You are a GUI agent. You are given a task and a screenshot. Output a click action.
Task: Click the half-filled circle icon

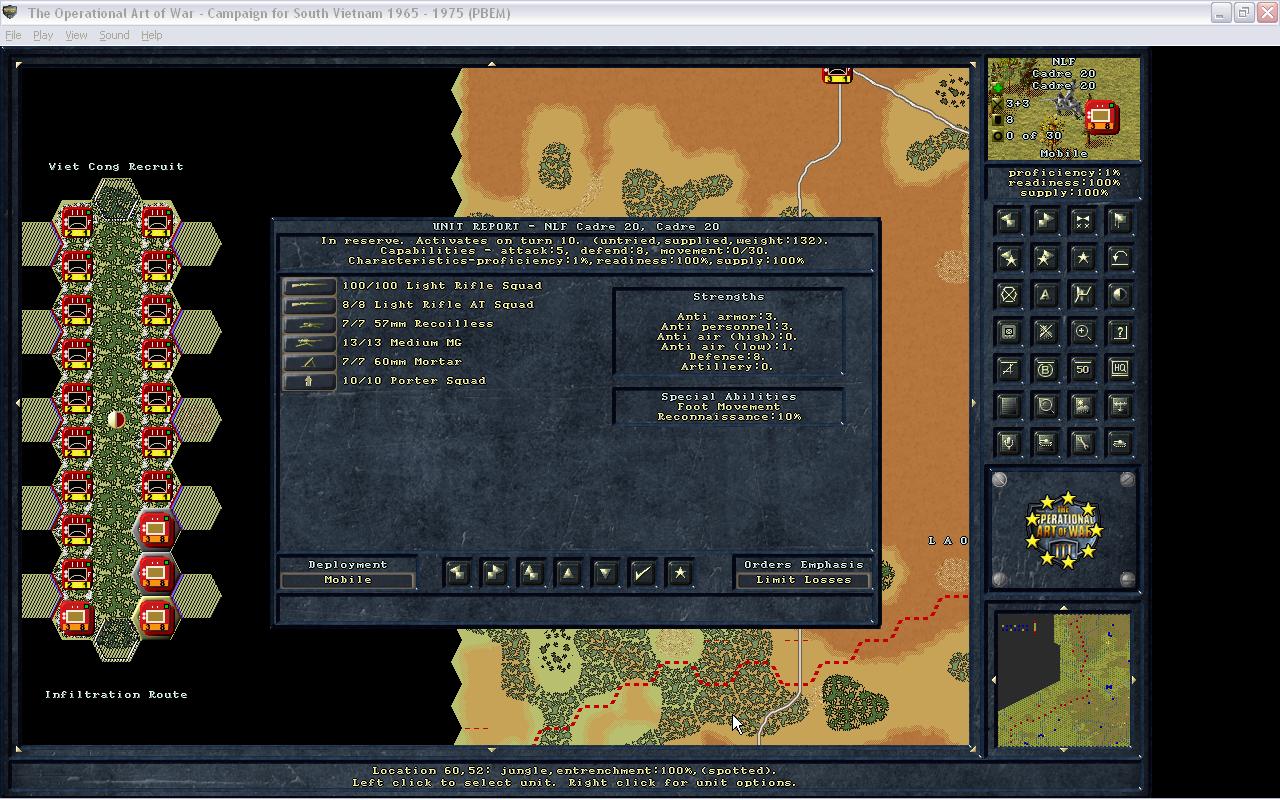point(1120,295)
